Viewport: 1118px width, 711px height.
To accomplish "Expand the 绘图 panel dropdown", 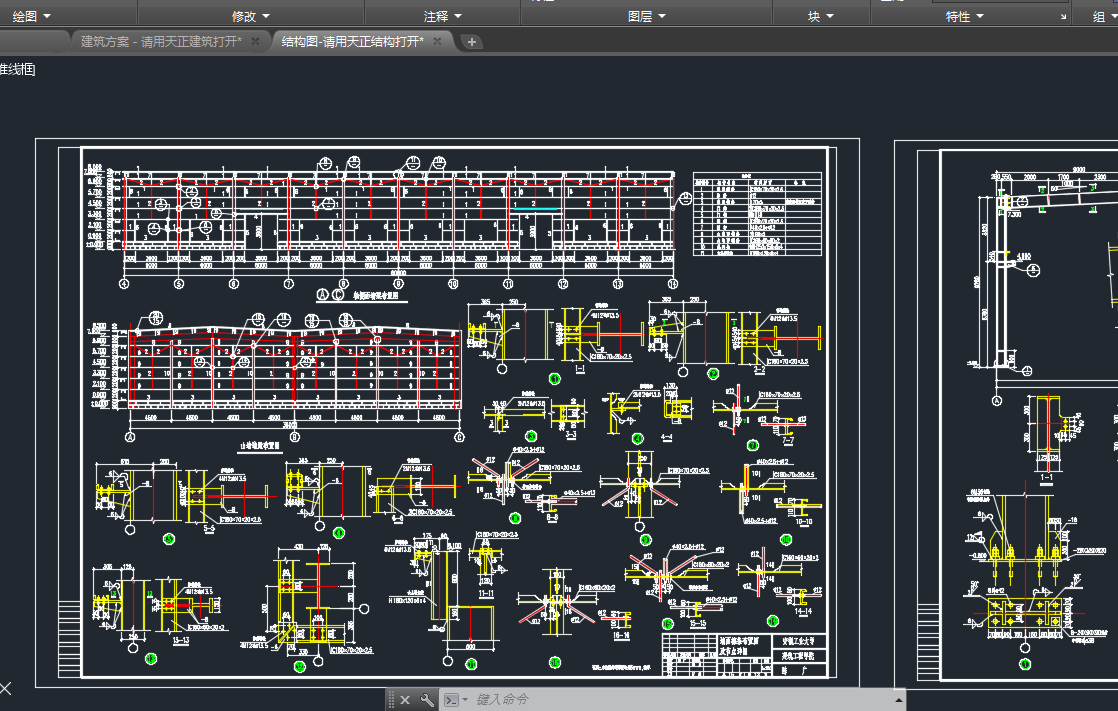I will point(46,17).
